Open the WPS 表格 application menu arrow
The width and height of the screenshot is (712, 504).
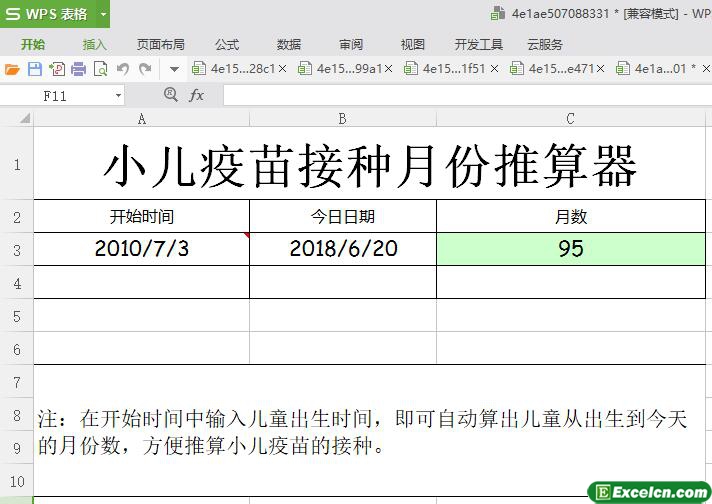[104, 14]
